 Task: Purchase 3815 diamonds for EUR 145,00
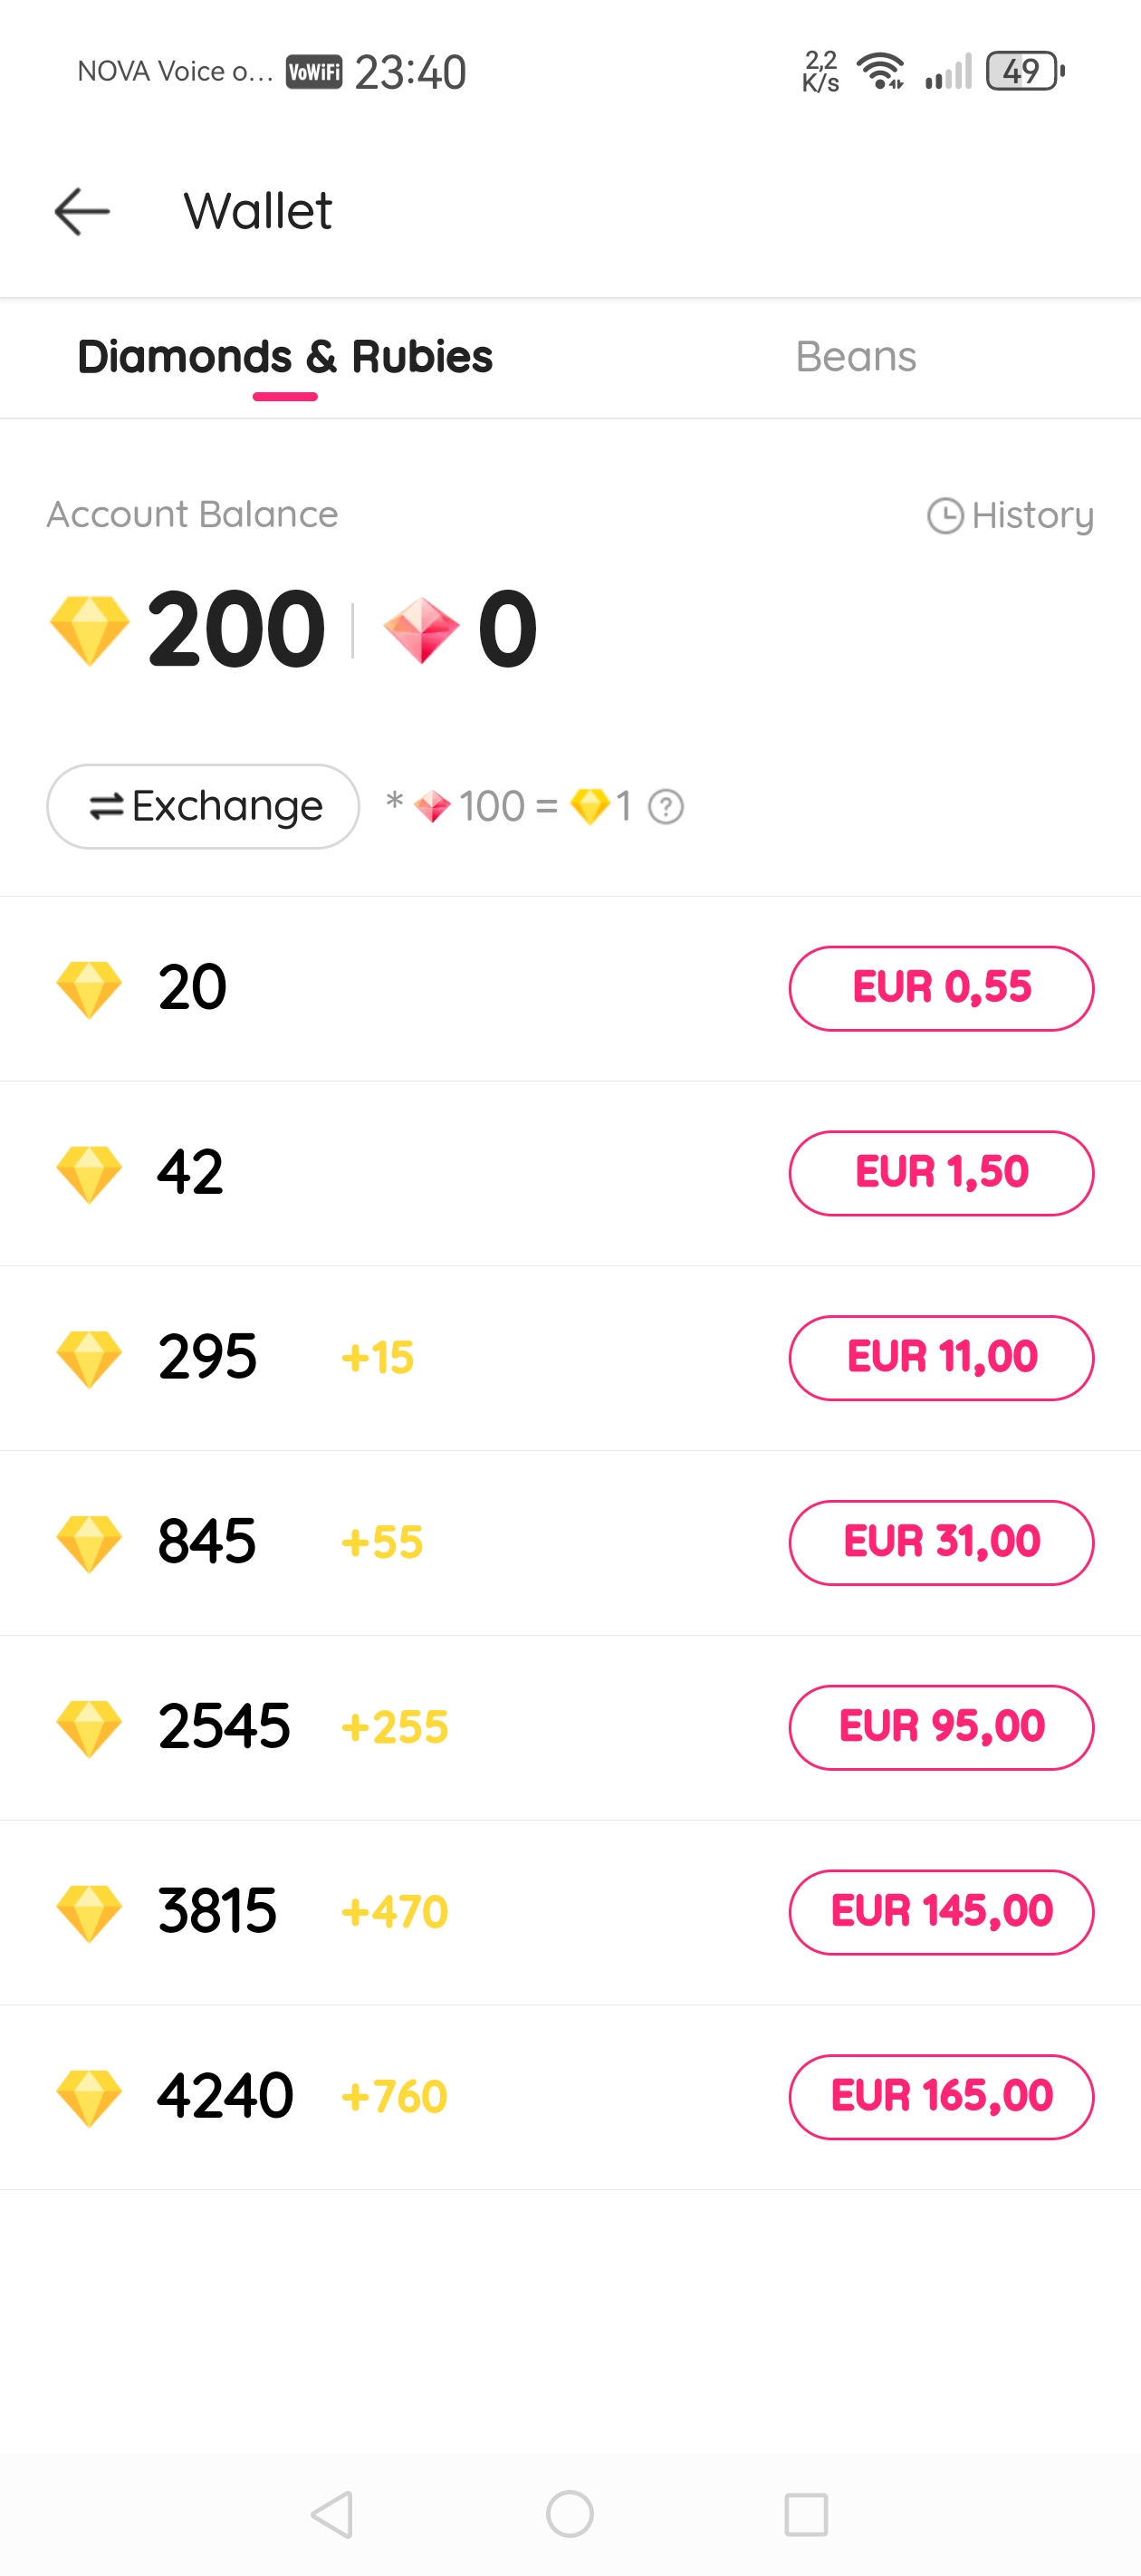tap(941, 1912)
